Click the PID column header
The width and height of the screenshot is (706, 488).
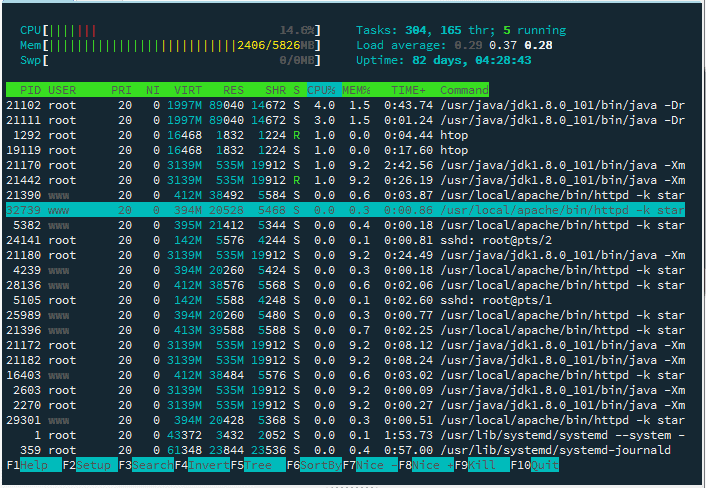tap(30, 90)
